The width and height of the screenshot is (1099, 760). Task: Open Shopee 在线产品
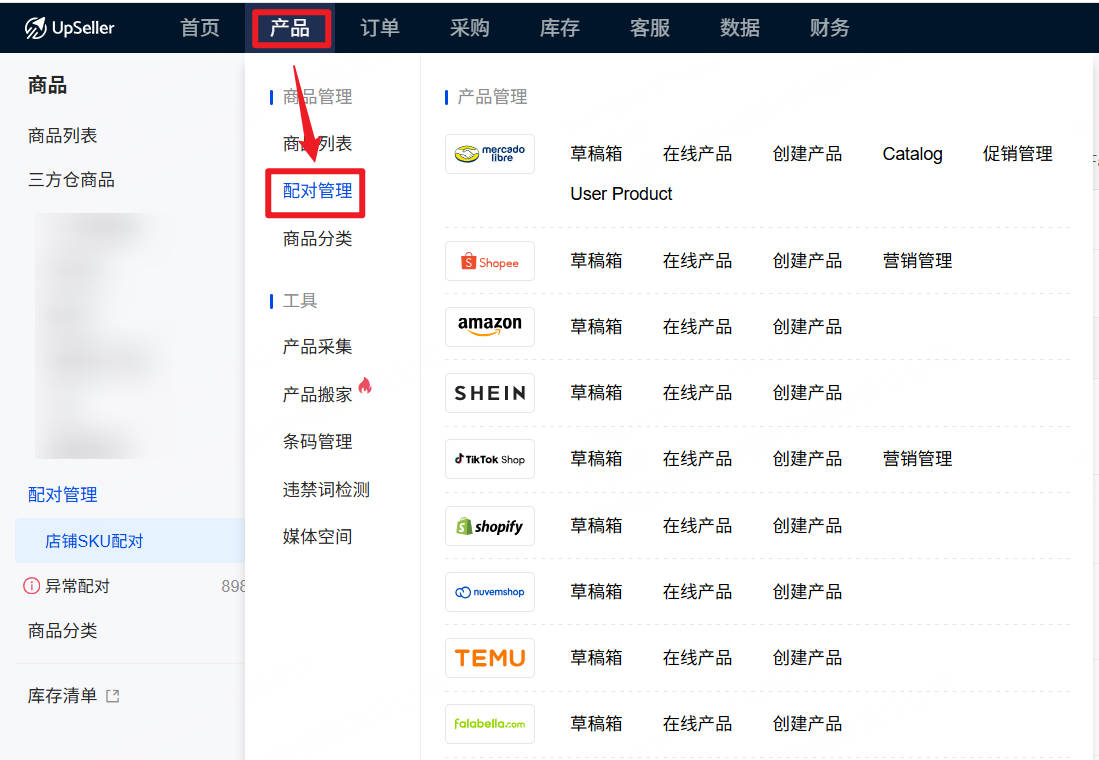pos(697,261)
